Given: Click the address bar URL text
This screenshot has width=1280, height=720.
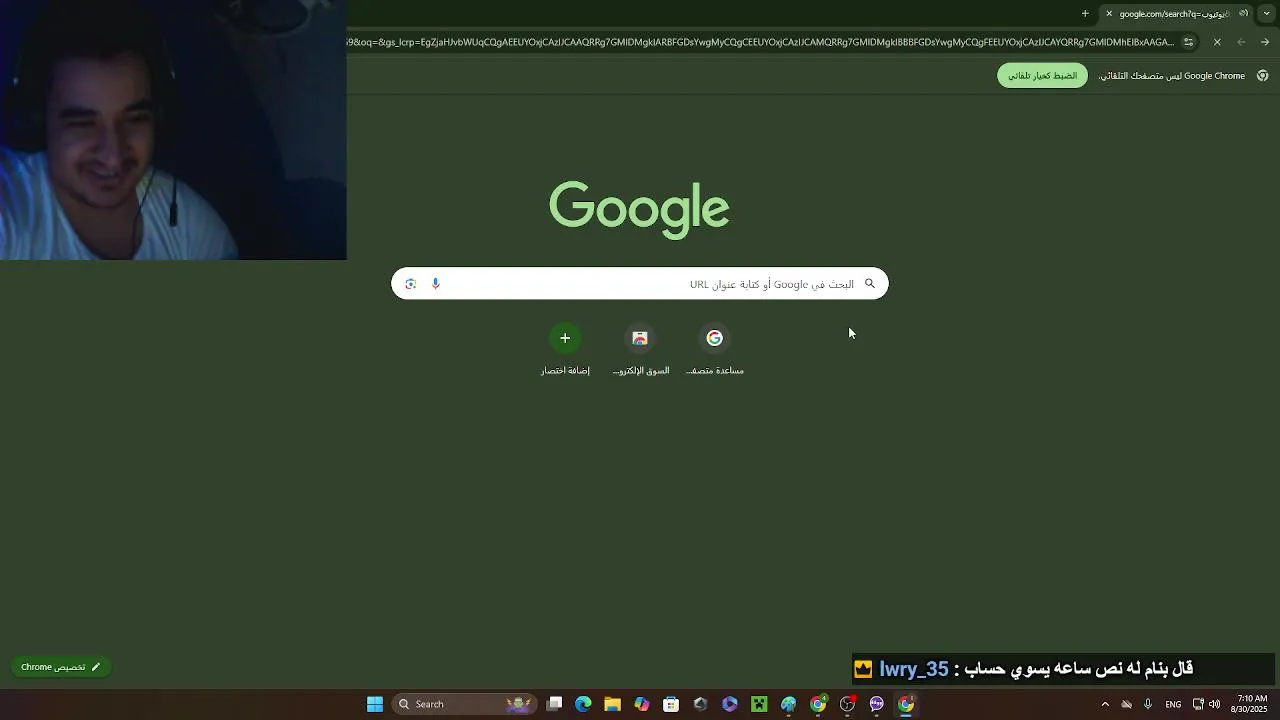Looking at the screenshot, I should click(760, 42).
